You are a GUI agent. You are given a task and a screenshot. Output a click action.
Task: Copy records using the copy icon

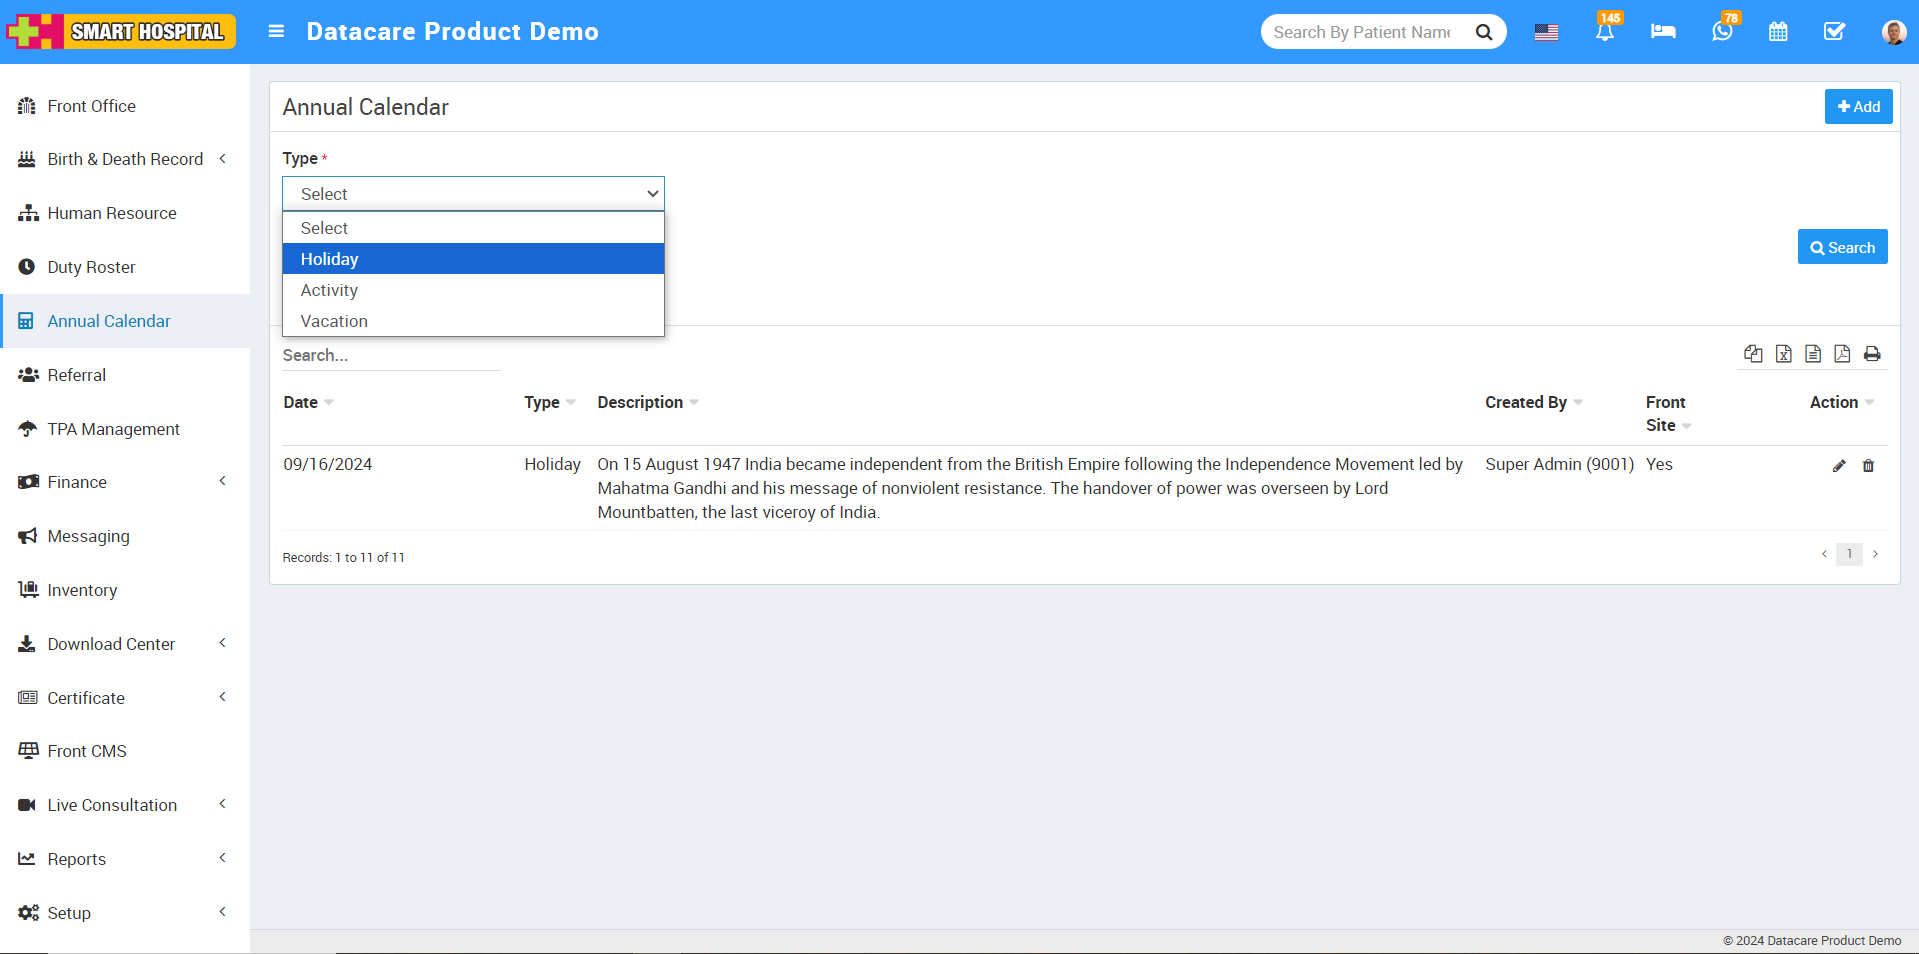click(1753, 354)
